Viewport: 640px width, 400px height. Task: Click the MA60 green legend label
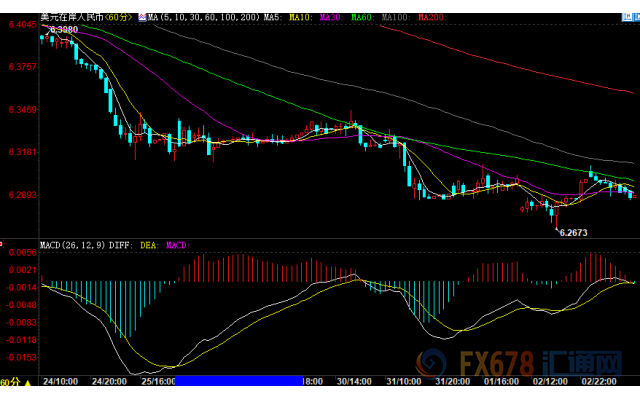pyautogui.click(x=362, y=17)
